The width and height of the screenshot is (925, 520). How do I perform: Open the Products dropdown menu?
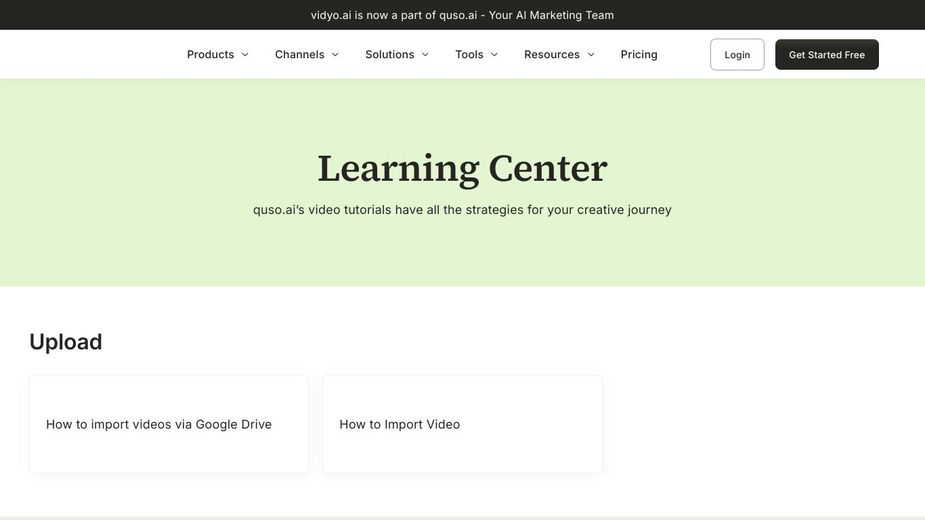(211, 55)
